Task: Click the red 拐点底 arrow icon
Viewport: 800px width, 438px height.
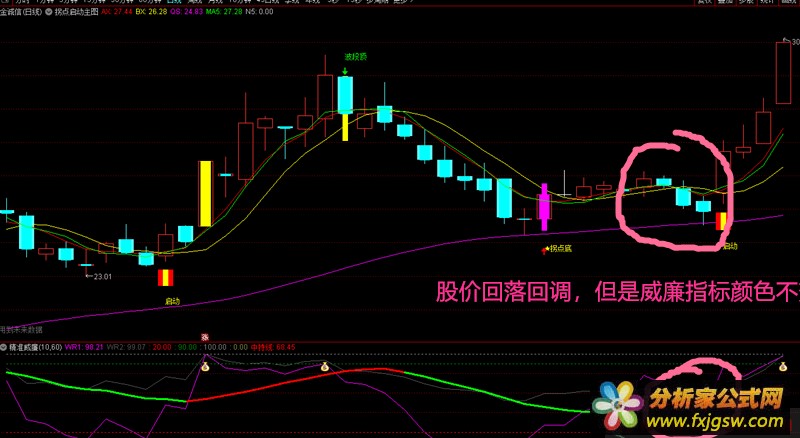Action: [x=545, y=250]
